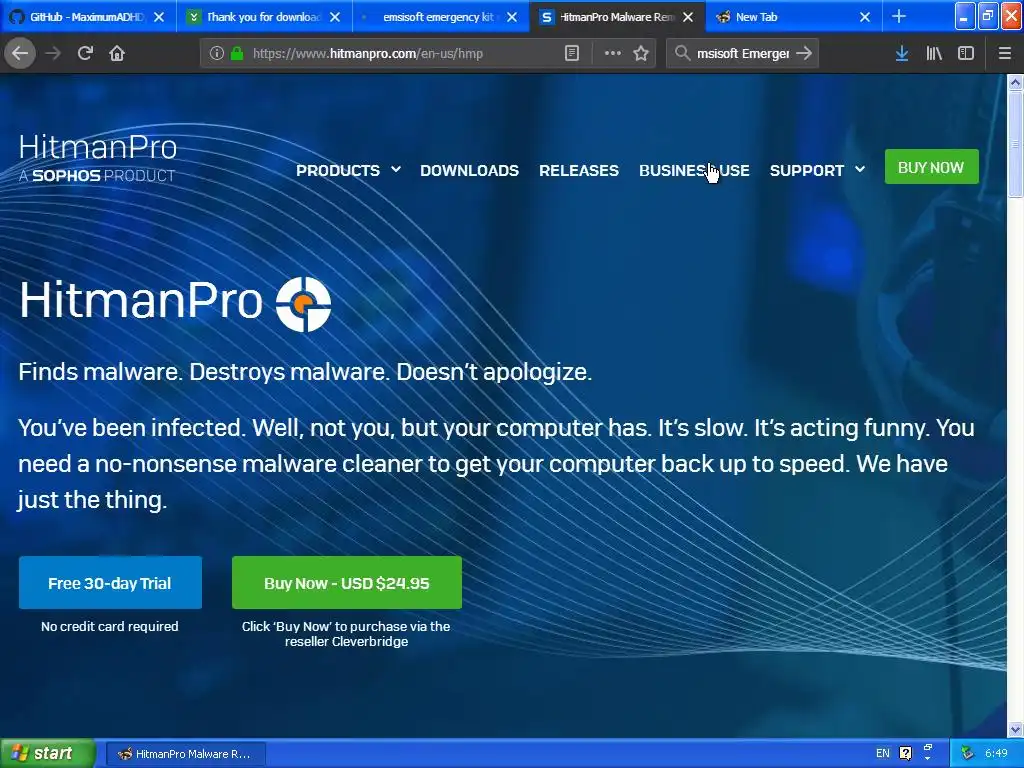Click the HitmanPro crosshair logo icon
Image resolution: width=1024 pixels, height=768 pixels.
tap(304, 304)
